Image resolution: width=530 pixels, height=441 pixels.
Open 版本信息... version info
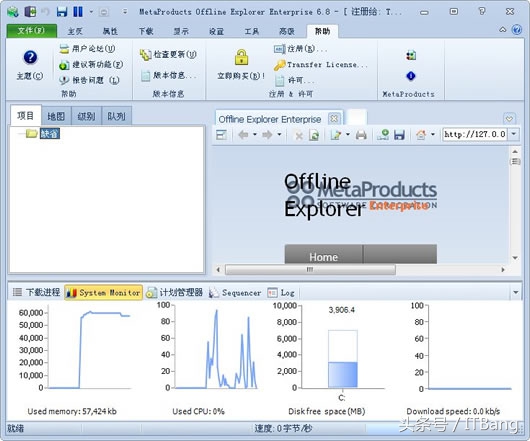coord(168,75)
